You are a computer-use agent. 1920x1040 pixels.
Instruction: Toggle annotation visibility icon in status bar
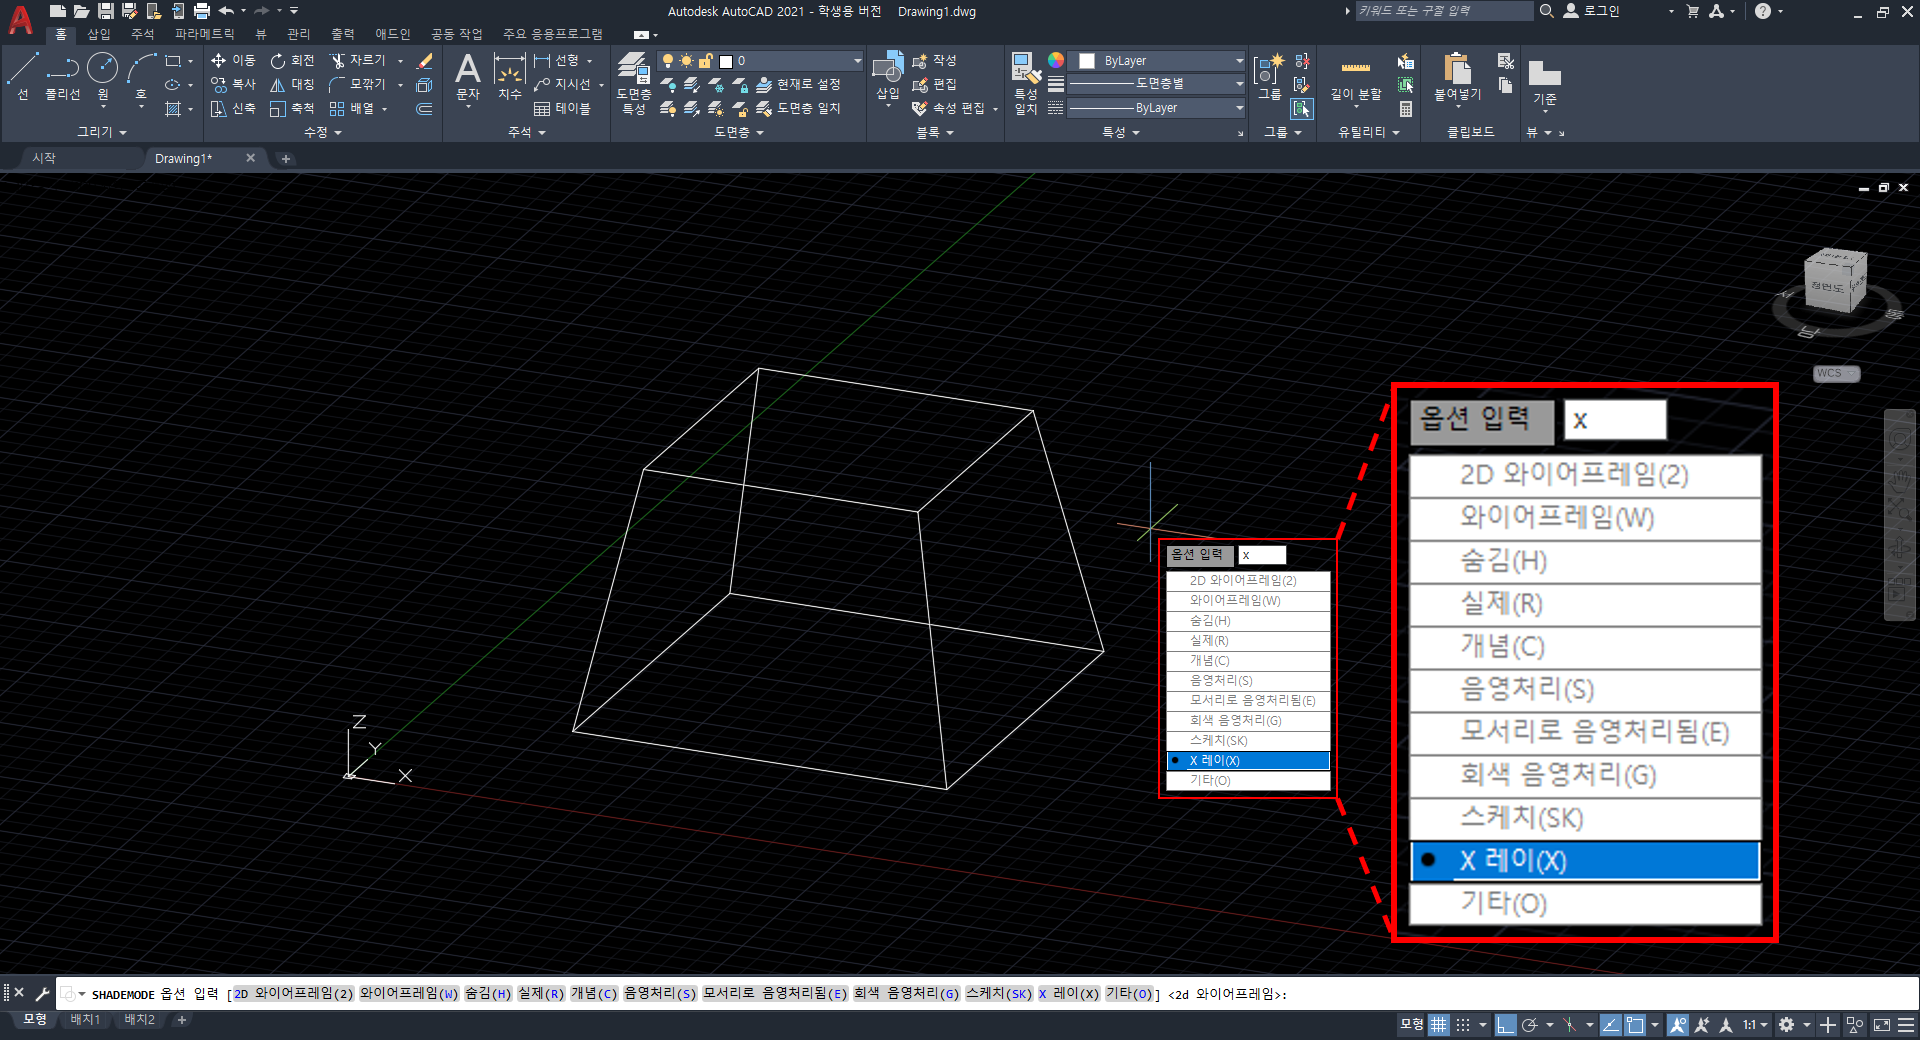pyautogui.click(x=1678, y=1024)
